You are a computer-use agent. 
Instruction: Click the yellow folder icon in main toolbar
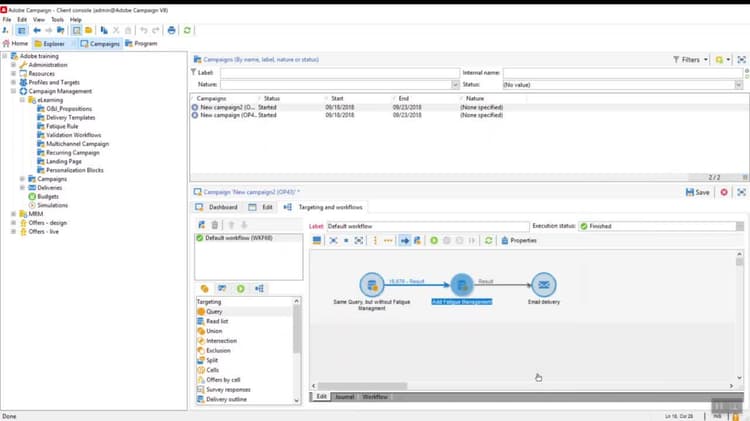pyautogui.click(x=88, y=30)
